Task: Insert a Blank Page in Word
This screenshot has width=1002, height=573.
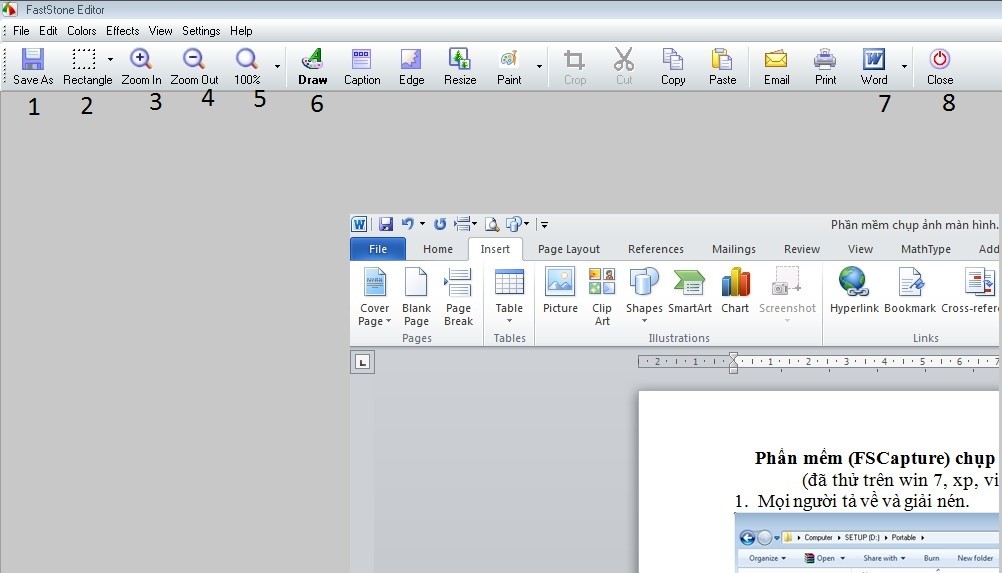Action: point(416,297)
